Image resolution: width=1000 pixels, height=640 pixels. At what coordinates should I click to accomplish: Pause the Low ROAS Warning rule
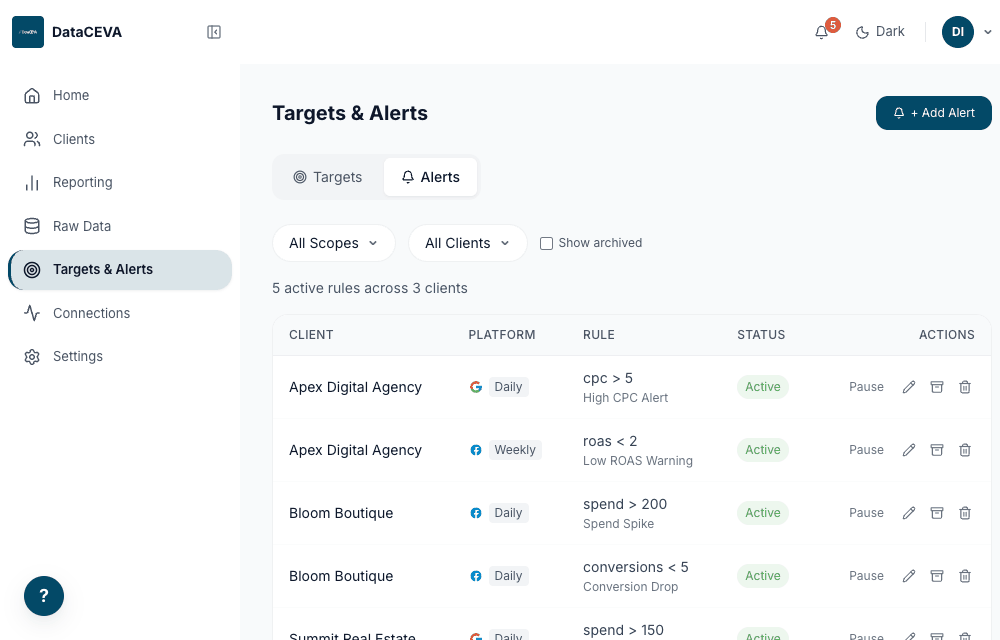(x=866, y=450)
